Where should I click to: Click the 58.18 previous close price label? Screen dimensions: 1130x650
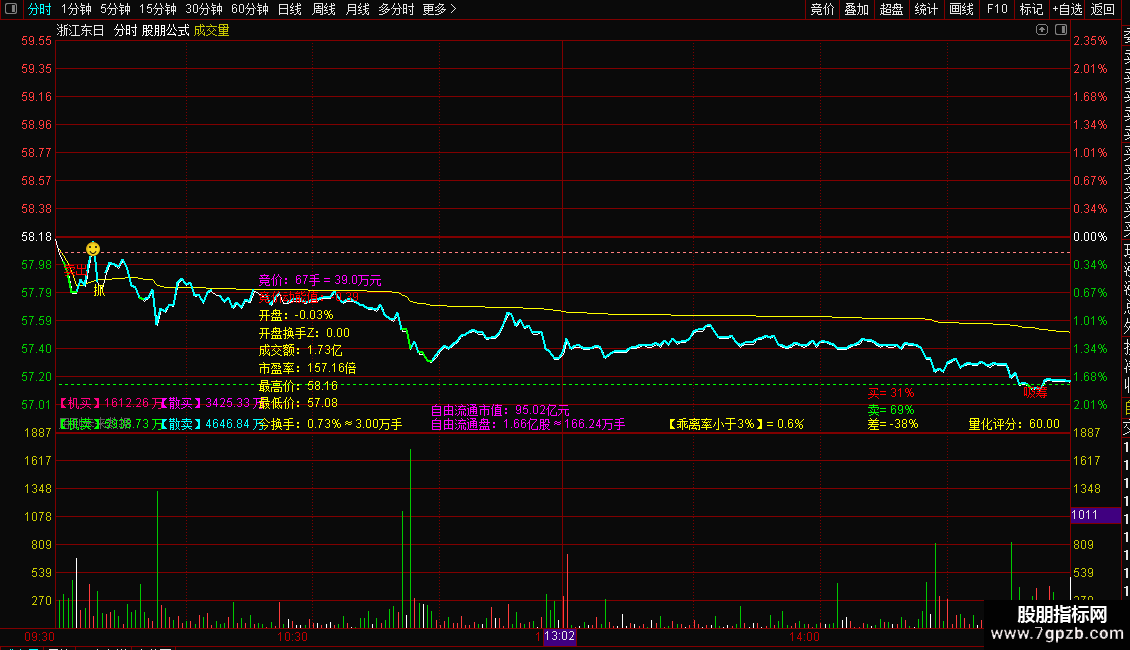(37, 237)
